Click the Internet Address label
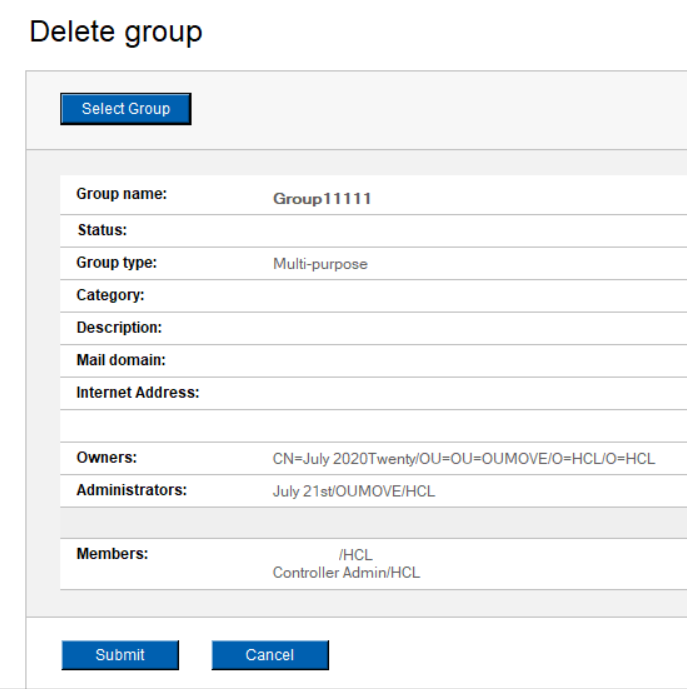The image size is (687, 689). (138, 392)
